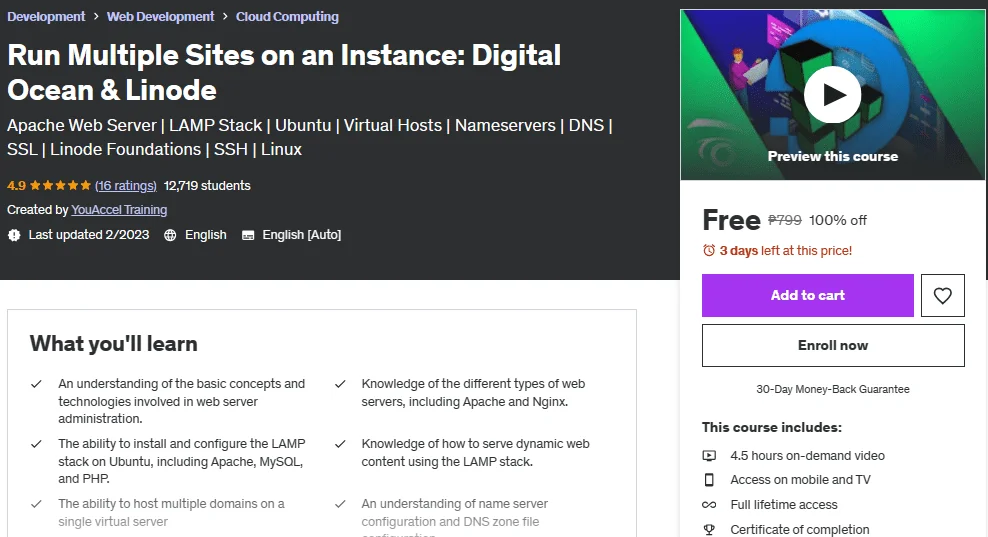
Task: Click Access on mobile and TV text
Action: pyautogui.click(x=800, y=480)
